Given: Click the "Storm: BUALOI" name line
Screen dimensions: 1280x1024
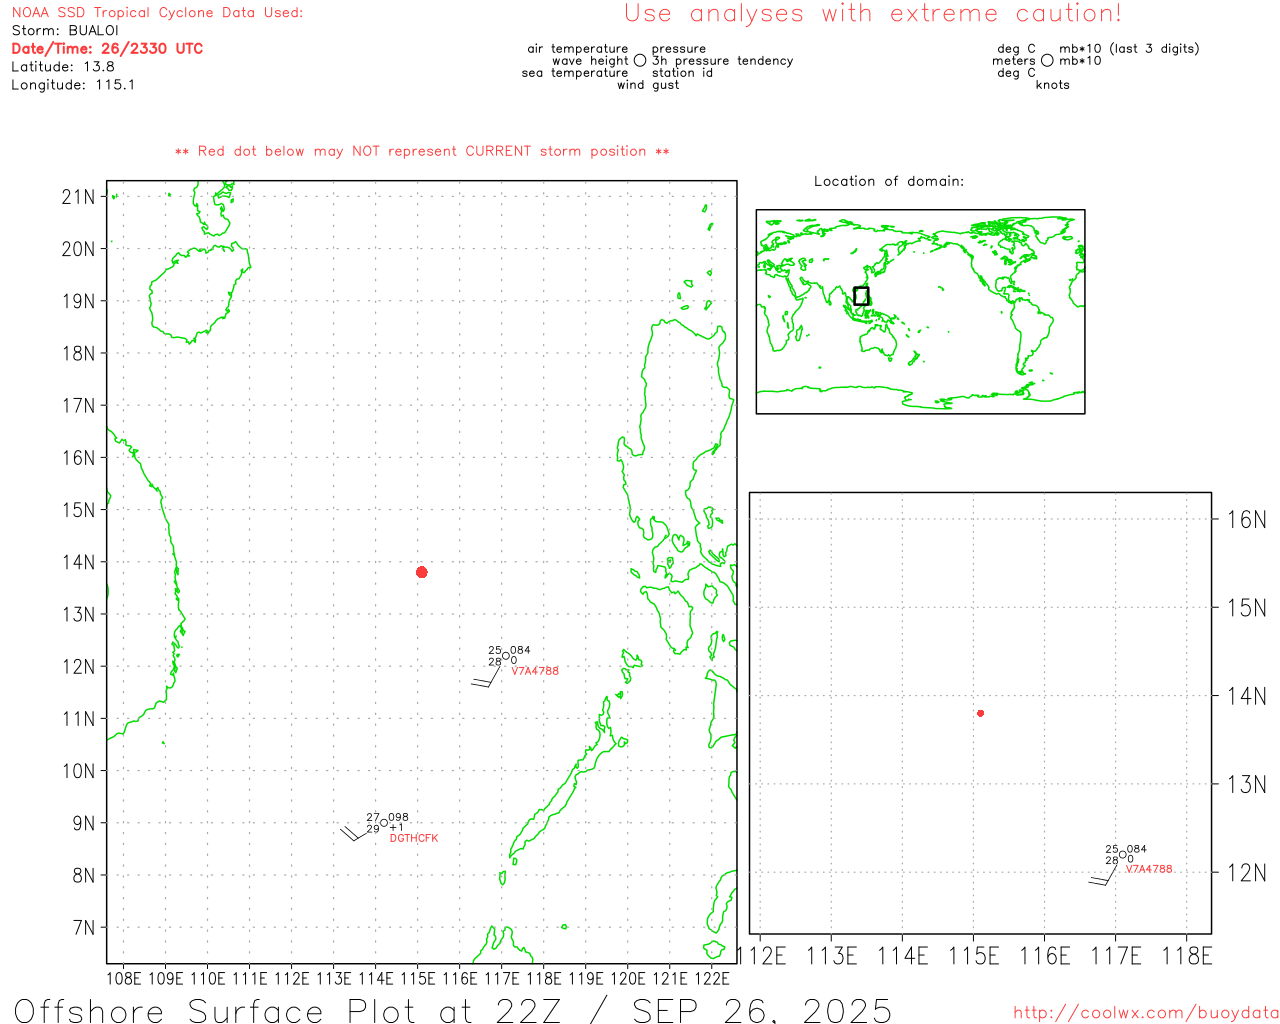Looking at the screenshot, I should pyautogui.click(x=65, y=30).
